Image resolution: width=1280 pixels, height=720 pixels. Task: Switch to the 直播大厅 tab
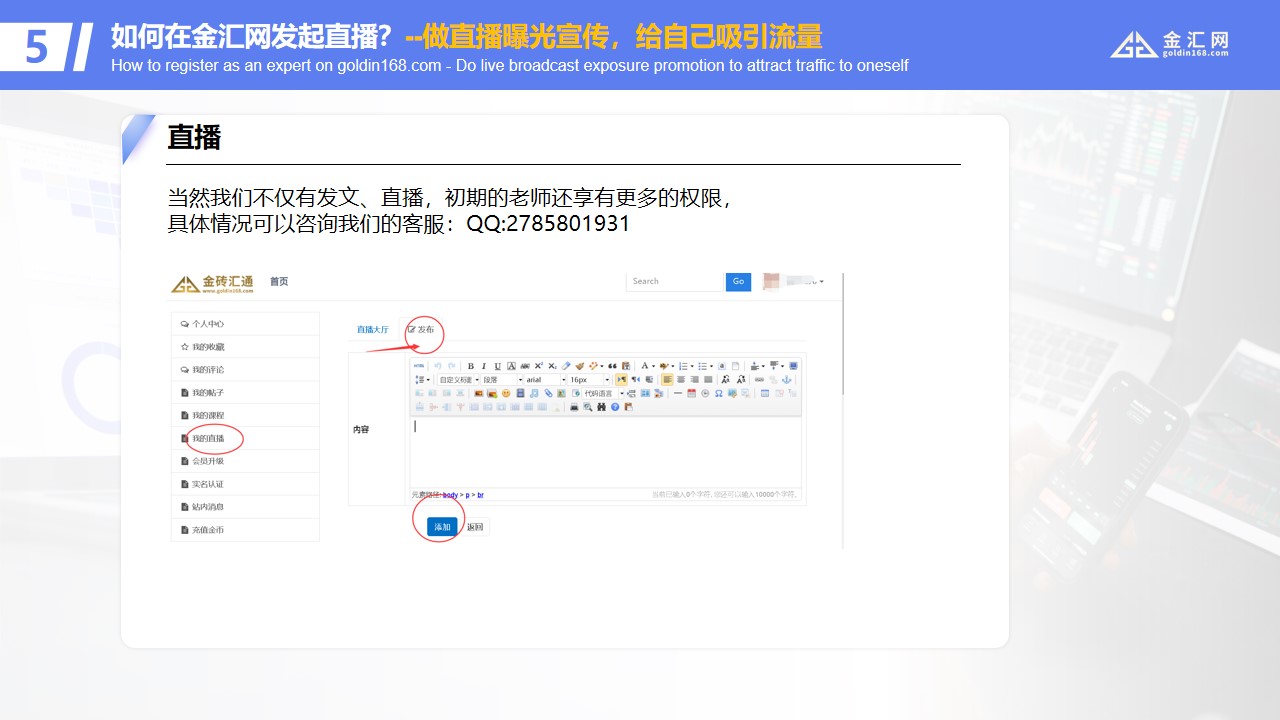tap(373, 329)
